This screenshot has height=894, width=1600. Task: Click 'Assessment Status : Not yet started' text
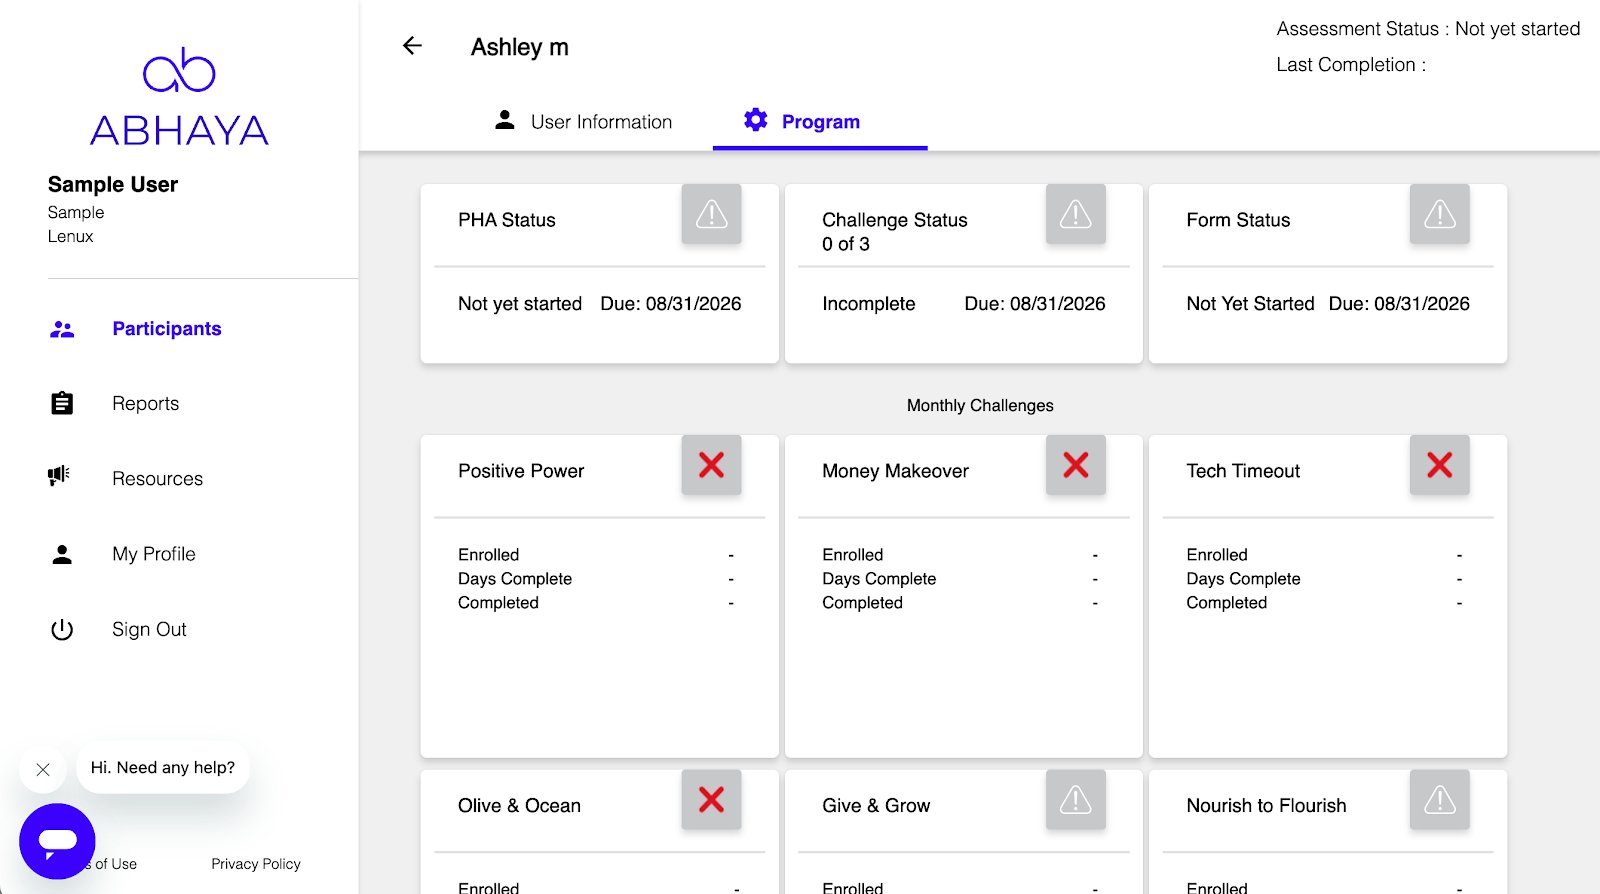point(1428,29)
